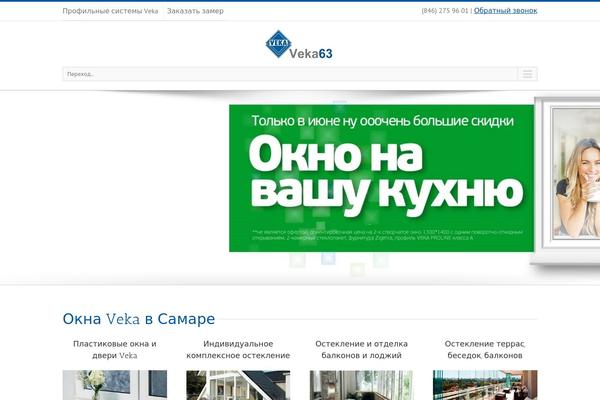The width and height of the screenshot is (600, 400).
Task: Click the thumbnail under 'Пластиковые окна и двери Veka'
Action: point(115,385)
